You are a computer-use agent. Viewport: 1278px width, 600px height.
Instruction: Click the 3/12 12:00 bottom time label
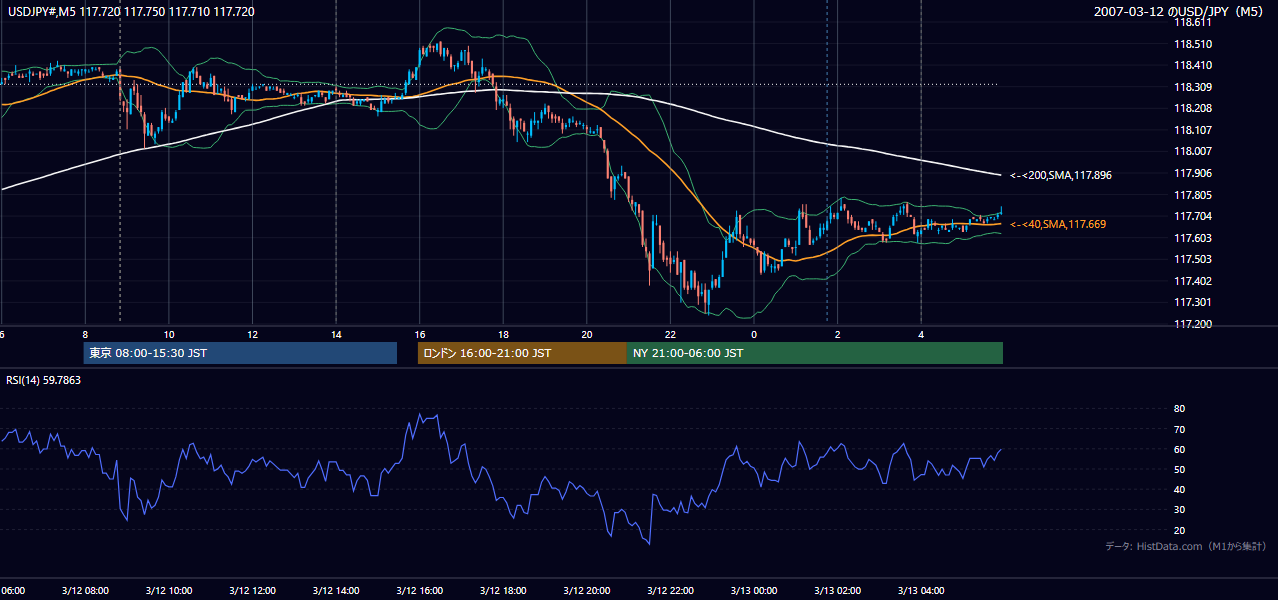click(x=252, y=590)
